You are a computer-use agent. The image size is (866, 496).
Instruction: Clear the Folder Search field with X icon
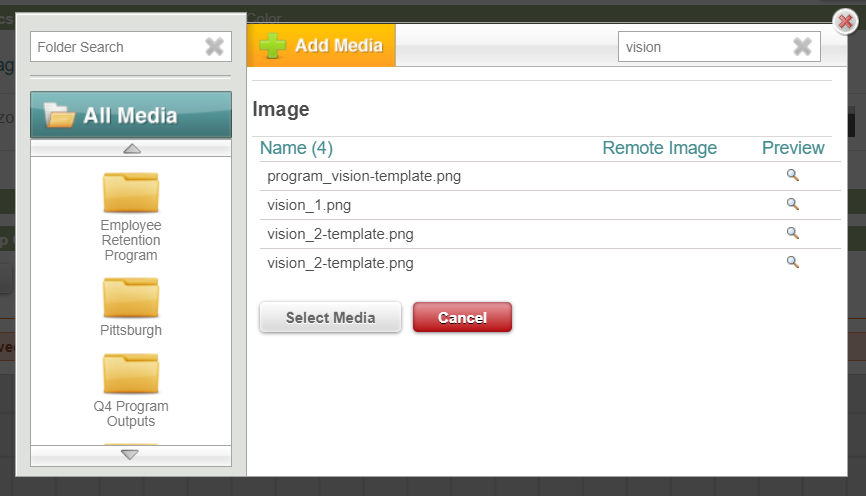click(x=214, y=46)
